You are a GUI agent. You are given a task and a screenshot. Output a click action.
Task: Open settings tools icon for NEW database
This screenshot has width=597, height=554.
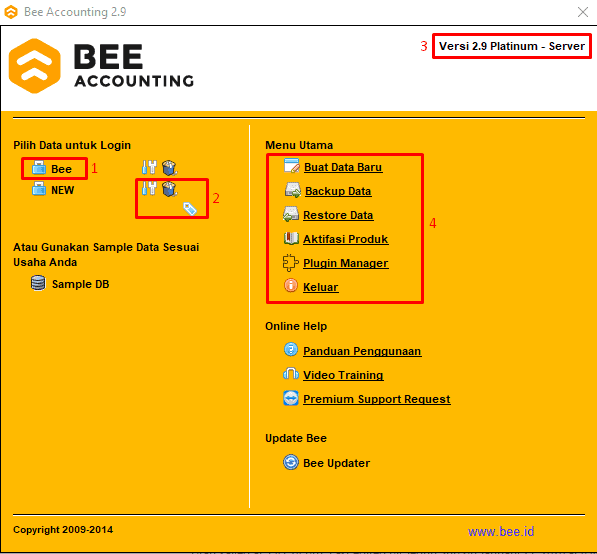(149, 188)
